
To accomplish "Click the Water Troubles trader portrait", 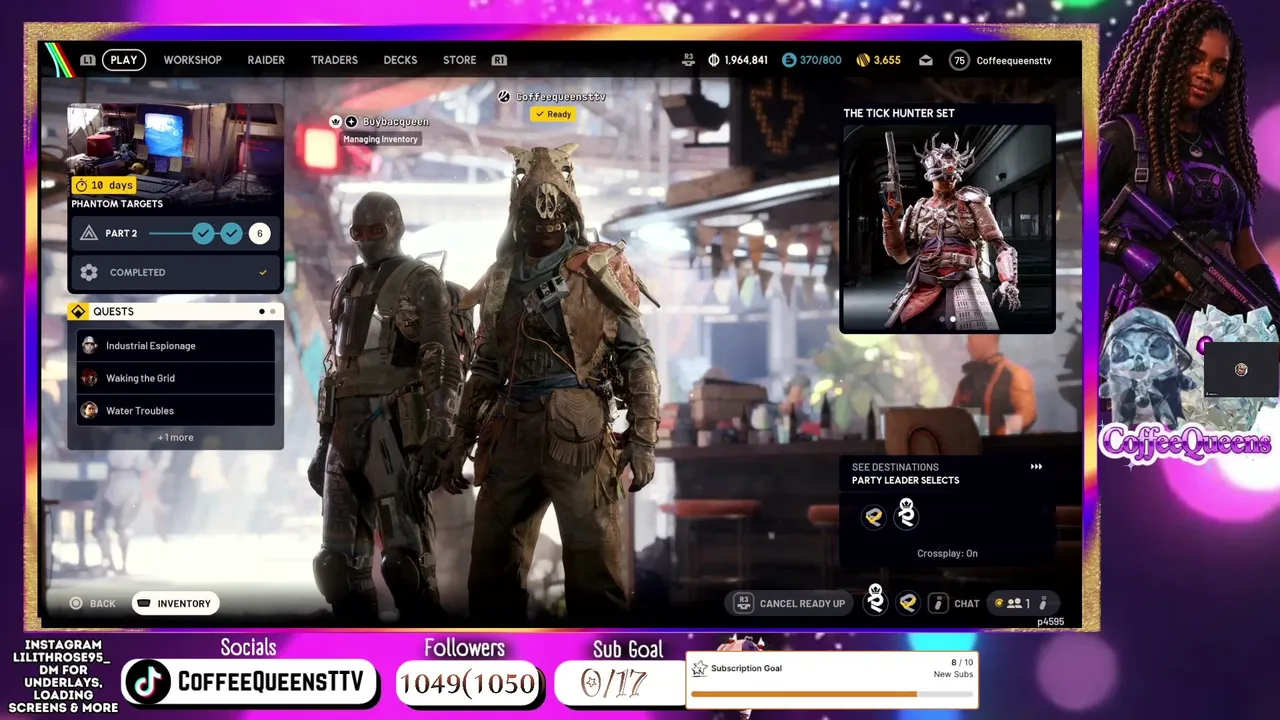I will pos(89,410).
